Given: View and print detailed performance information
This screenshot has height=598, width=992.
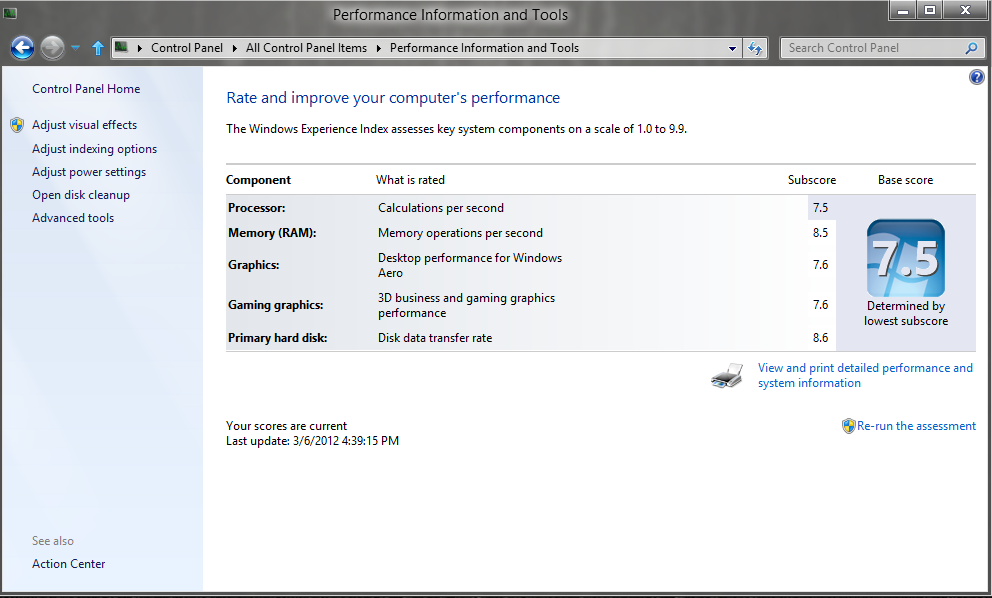Looking at the screenshot, I should 865,375.
